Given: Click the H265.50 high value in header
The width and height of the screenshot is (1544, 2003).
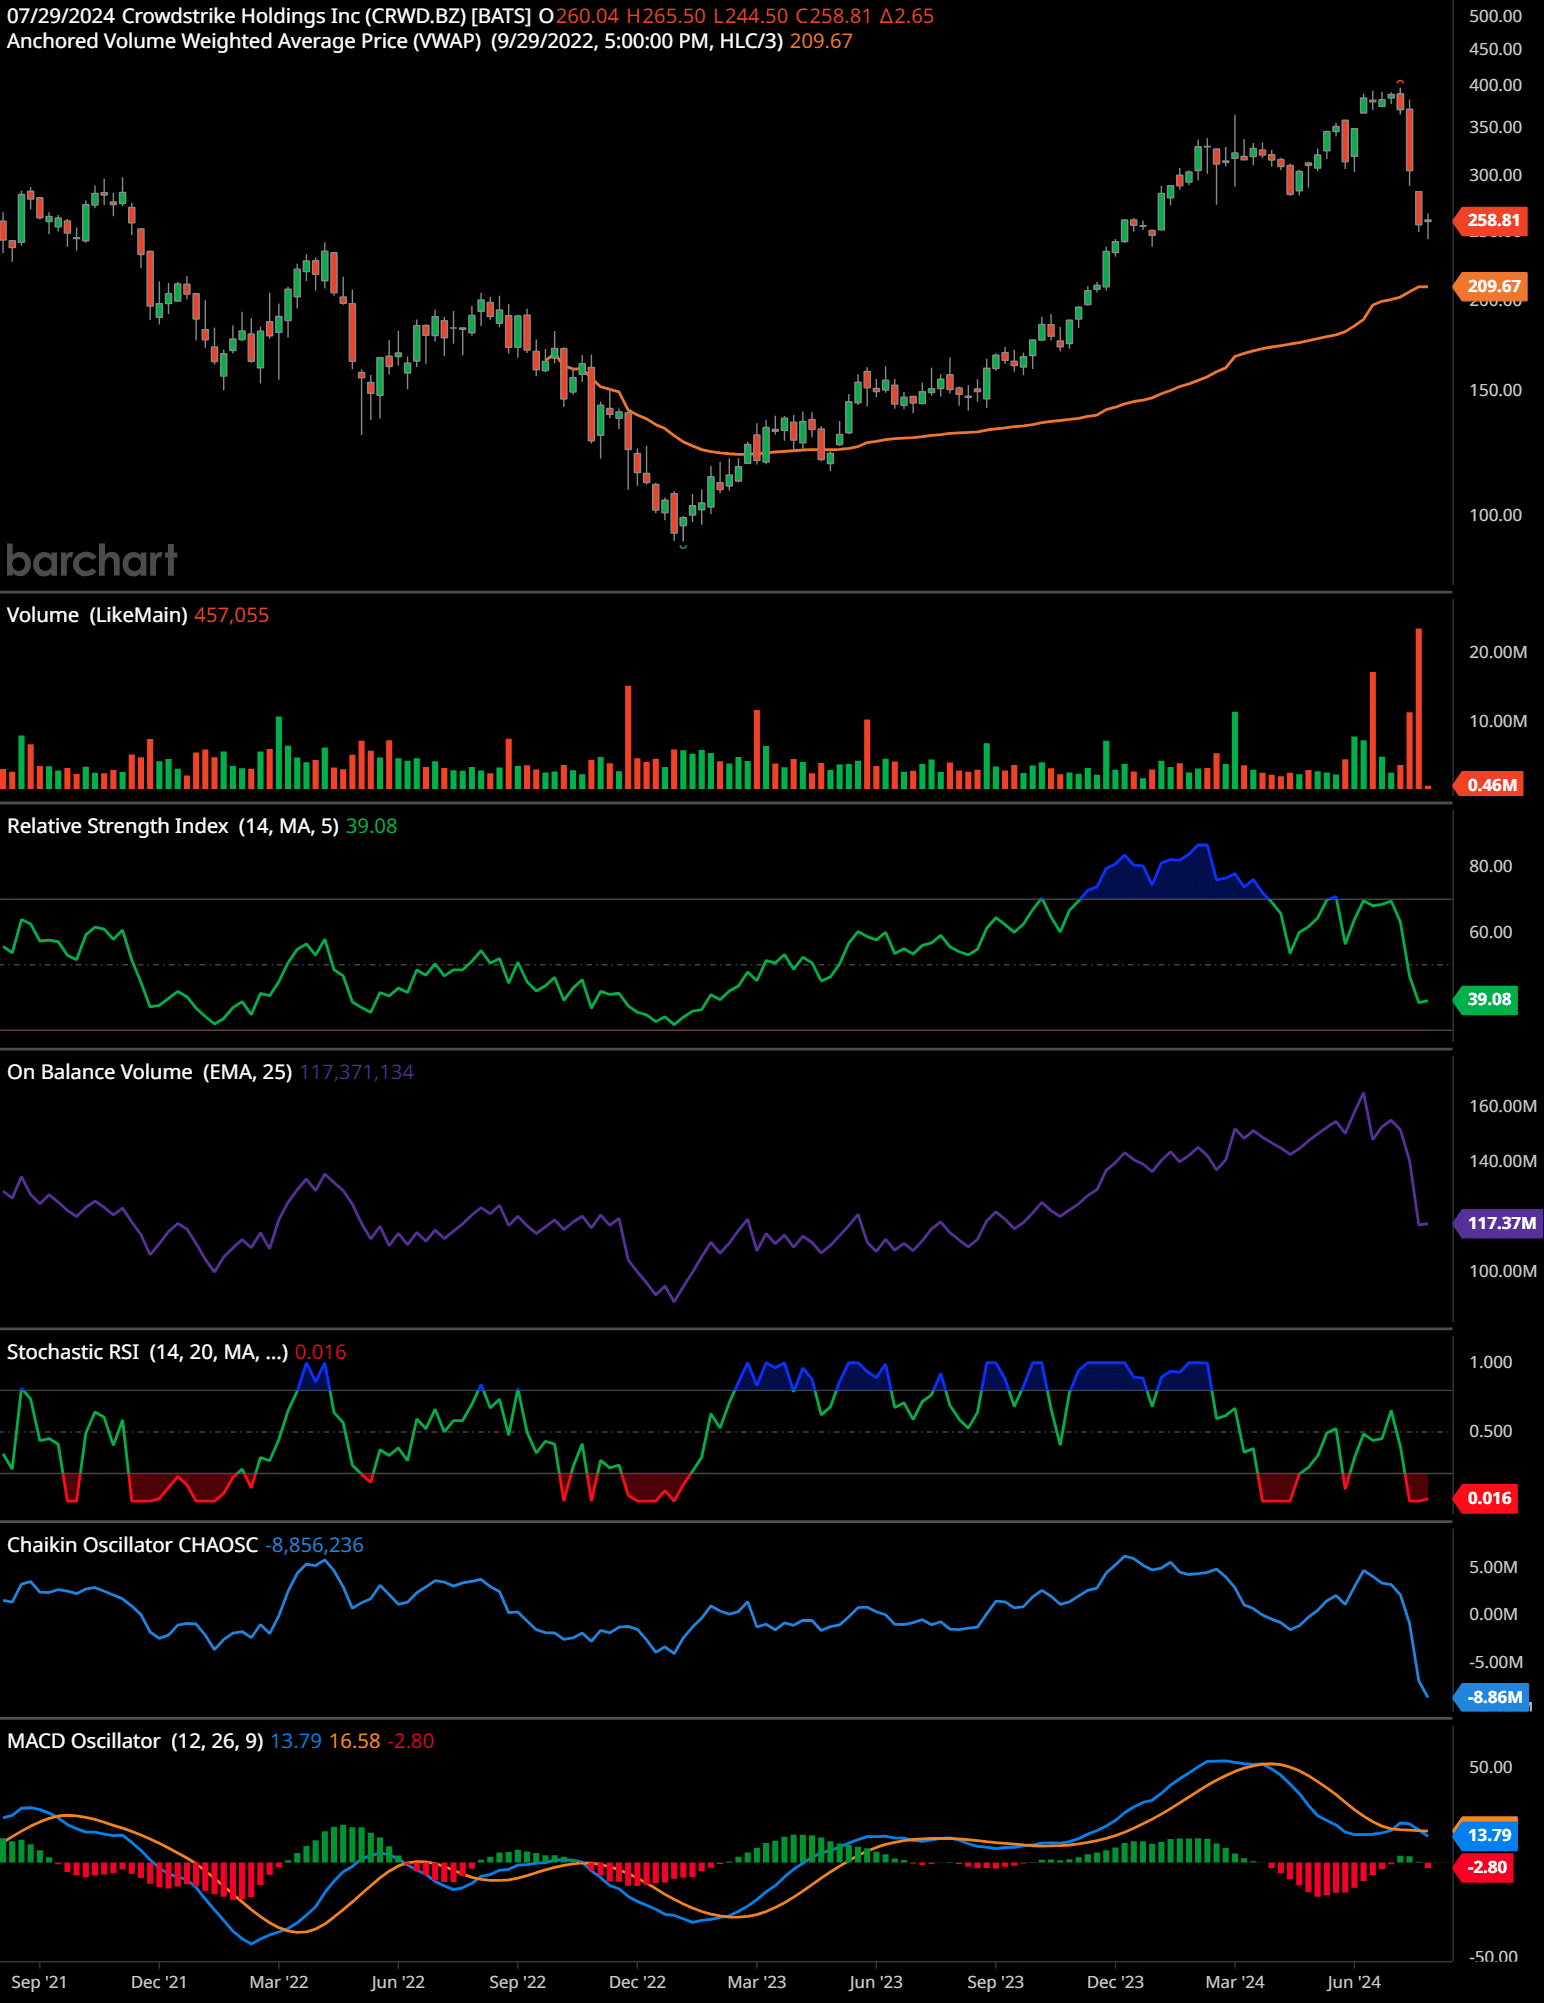Looking at the screenshot, I should (666, 16).
